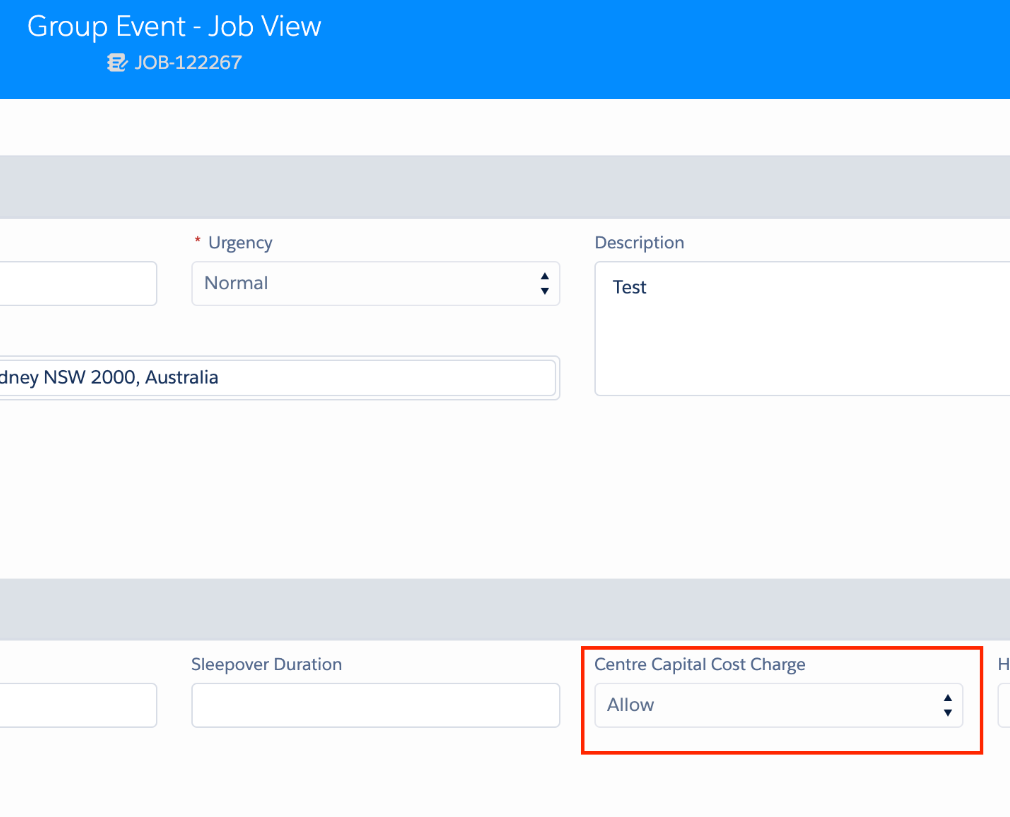
Task: Click the Centre Capital Cost Charge label
Action: [x=699, y=664]
